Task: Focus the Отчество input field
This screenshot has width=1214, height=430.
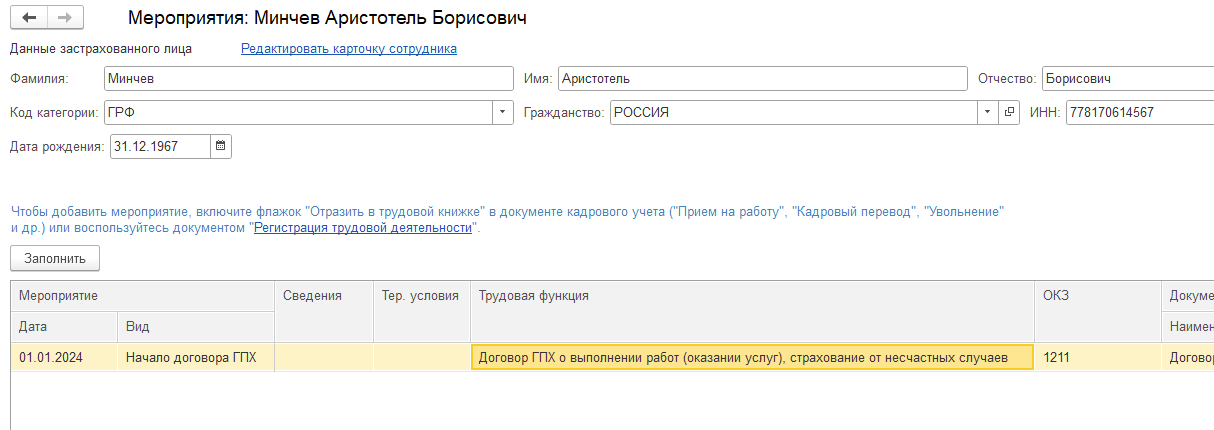Action: (x=1126, y=79)
